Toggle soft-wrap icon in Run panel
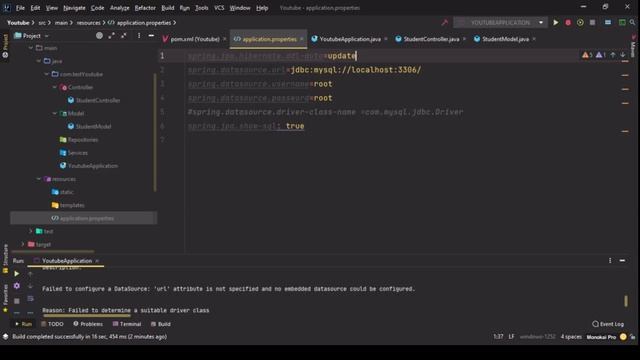Viewport: 640px width, 360px height. tap(30, 299)
